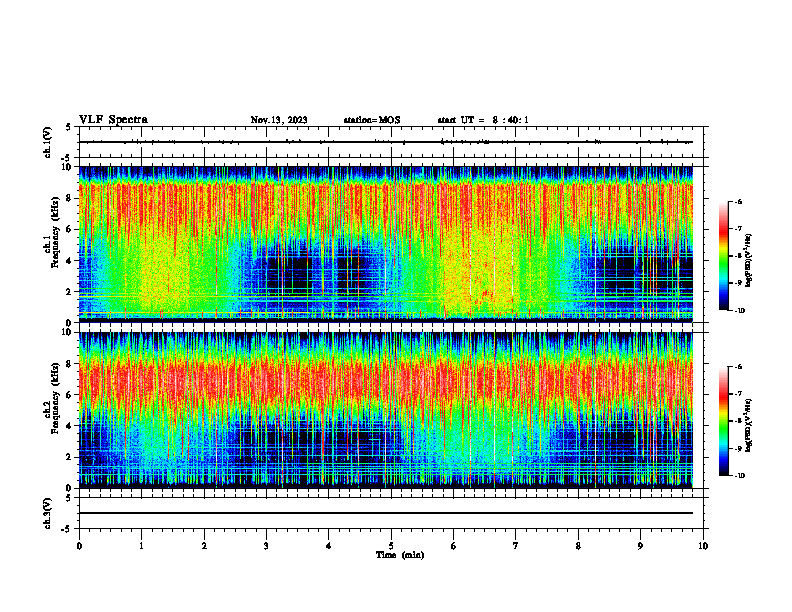Image resolution: width=792 pixels, height=612 pixels.
Task: Select the ch.1 color bar log(PSD) label
Action: 749,261
